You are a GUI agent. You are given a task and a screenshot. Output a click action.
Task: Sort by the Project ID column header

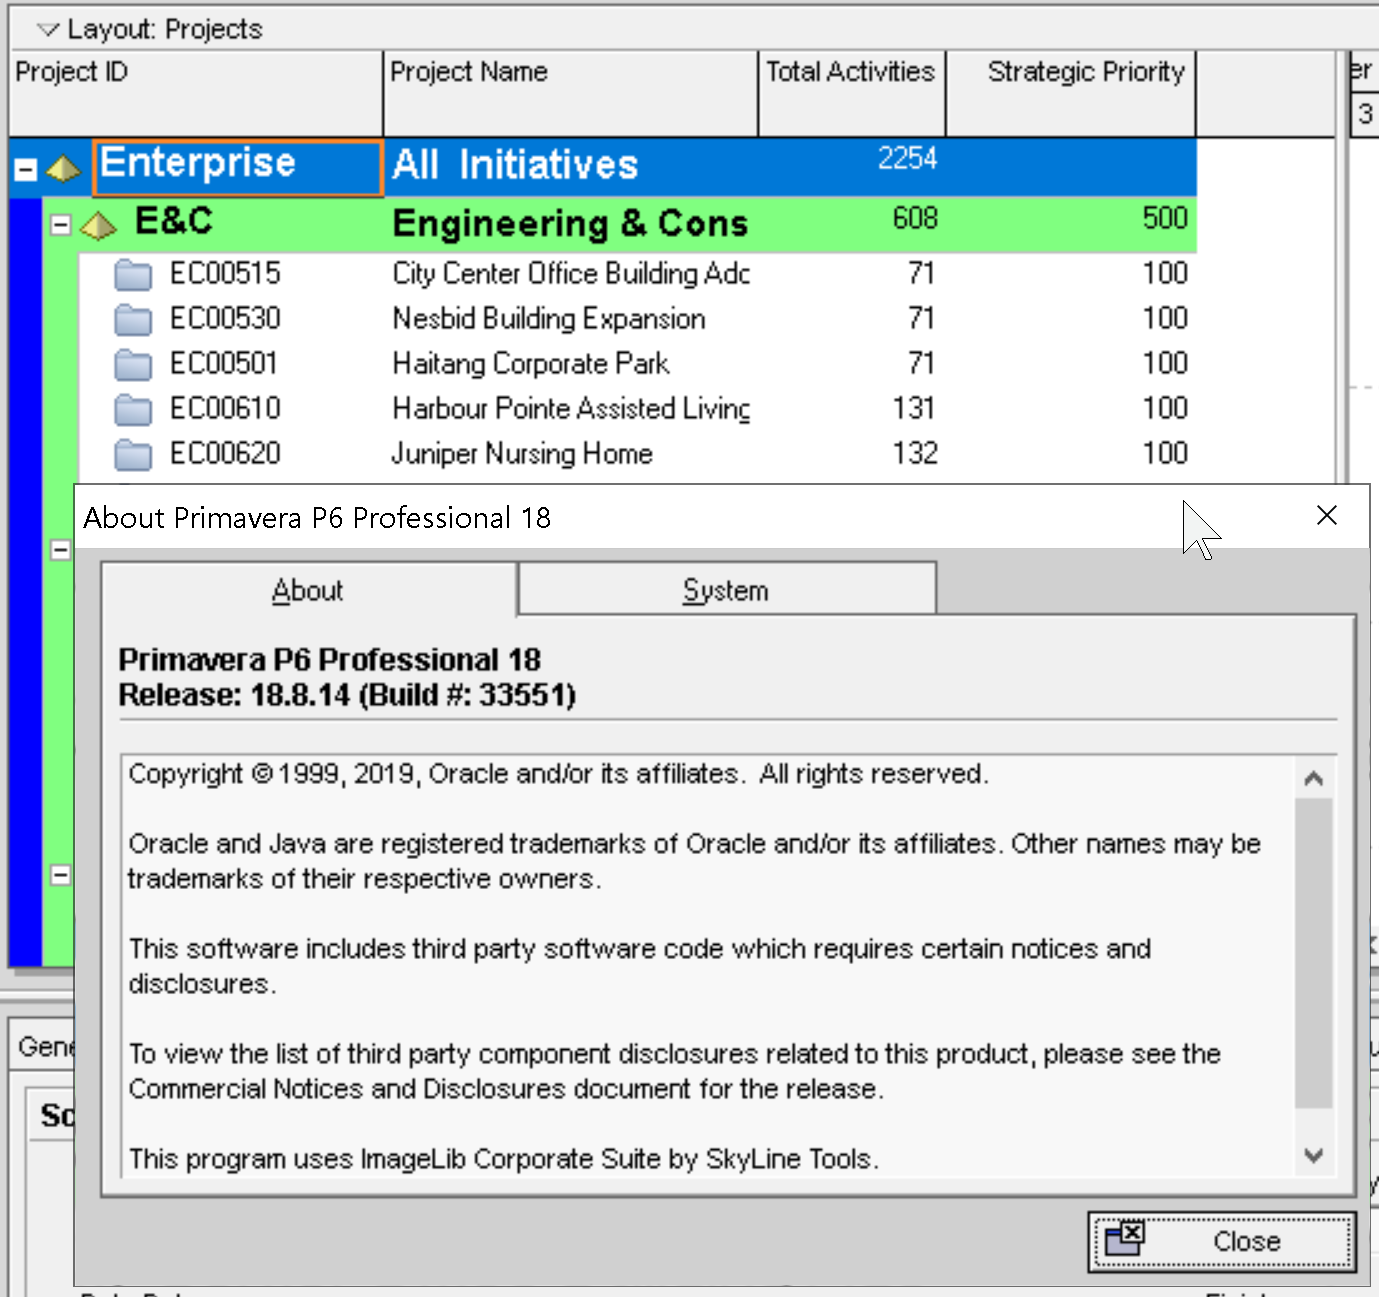[x=196, y=93]
